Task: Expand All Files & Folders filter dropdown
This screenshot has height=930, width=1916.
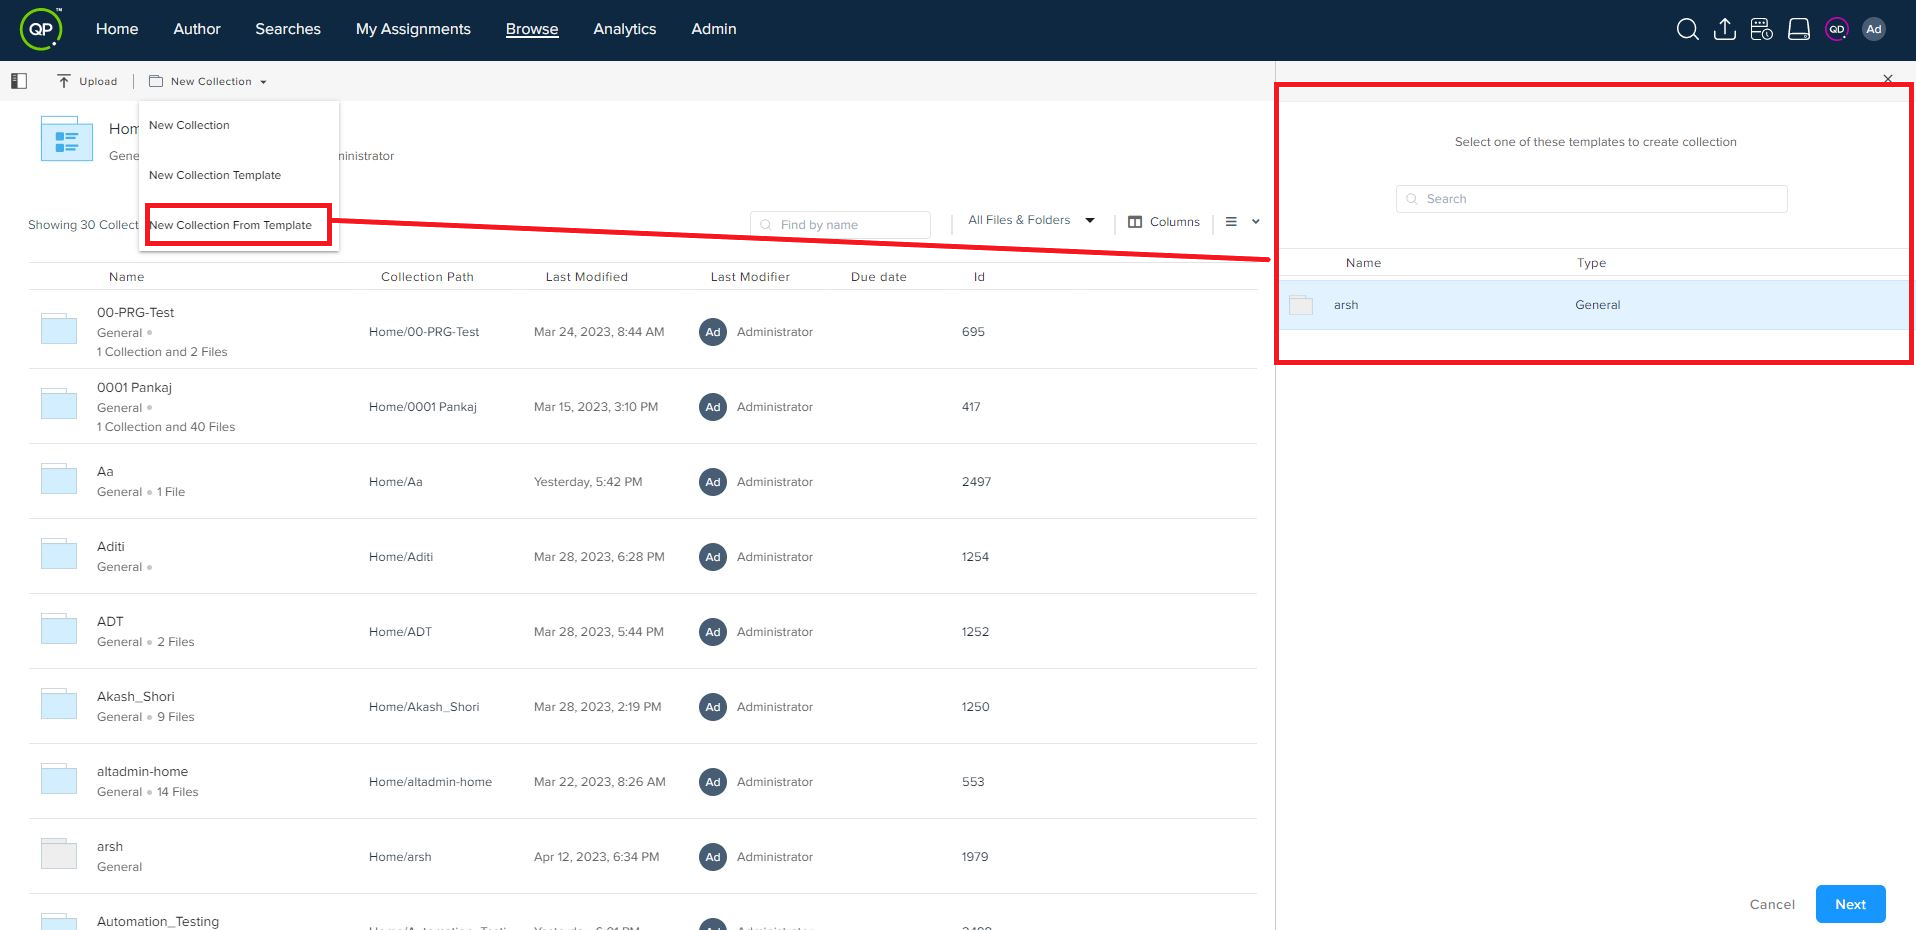Action: click(1031, 220)
